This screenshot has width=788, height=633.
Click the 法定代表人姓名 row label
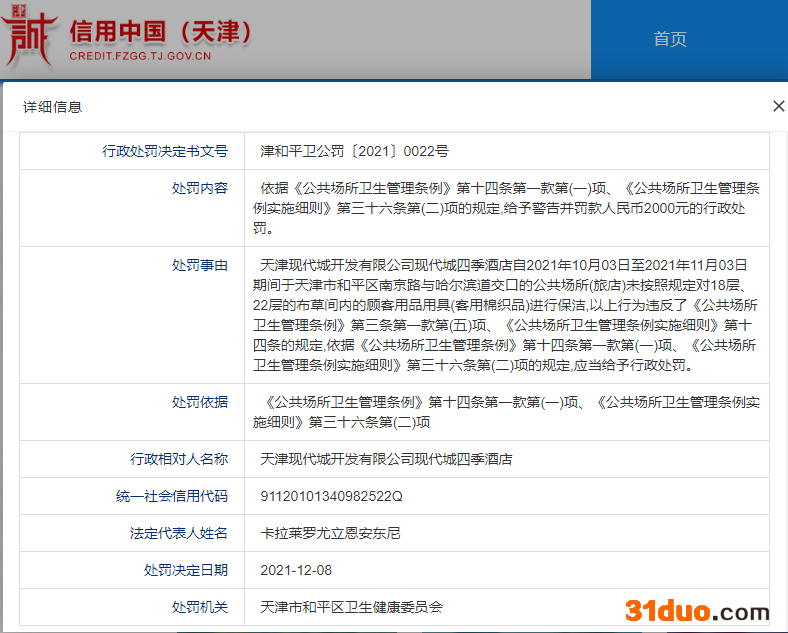click(x=179, y=533)
